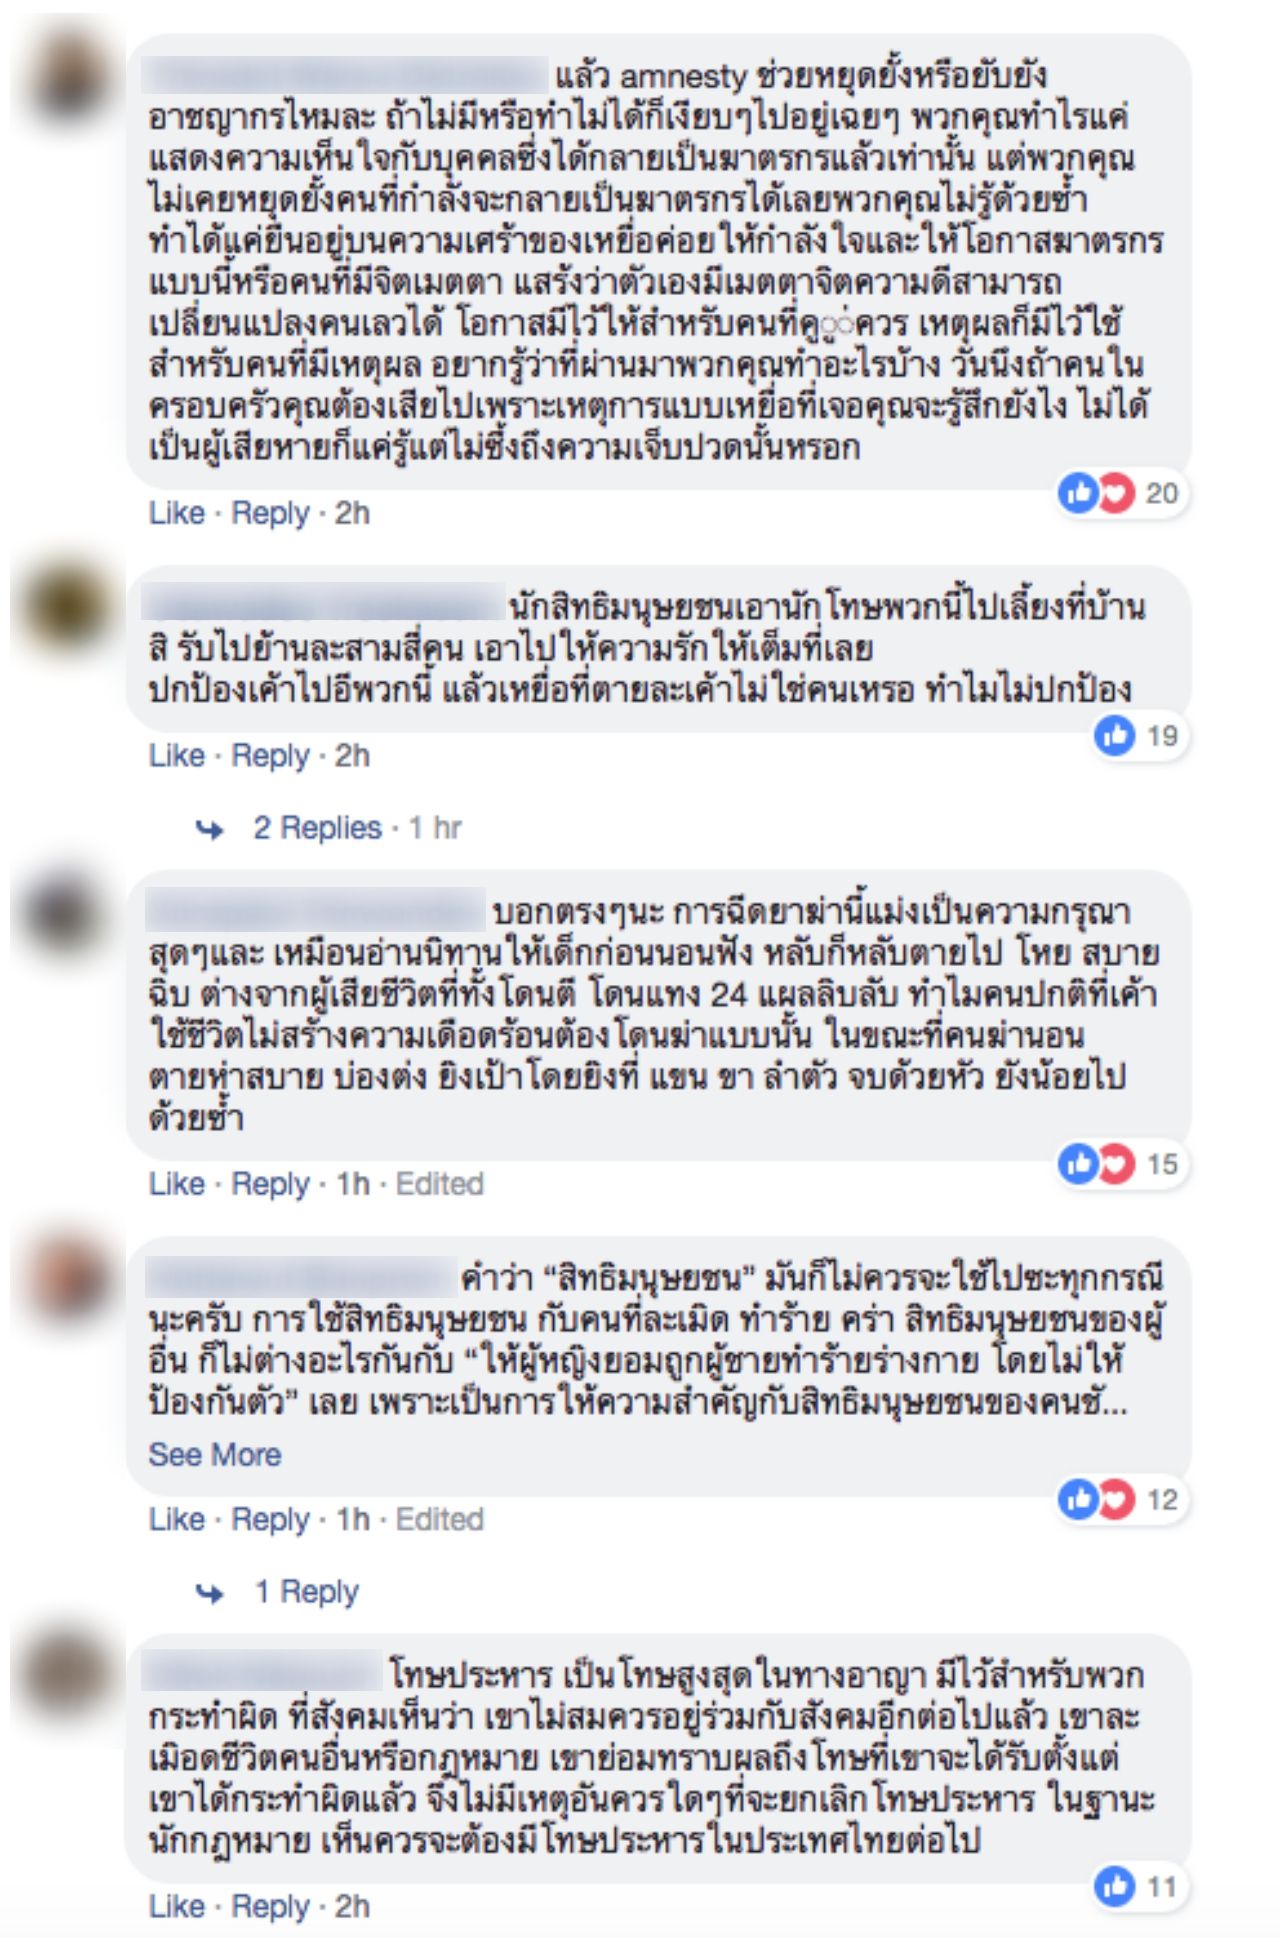Like the last comment with 11 reactions
This screenshot has height=1938, width=1280.
tap(176, 1907)
